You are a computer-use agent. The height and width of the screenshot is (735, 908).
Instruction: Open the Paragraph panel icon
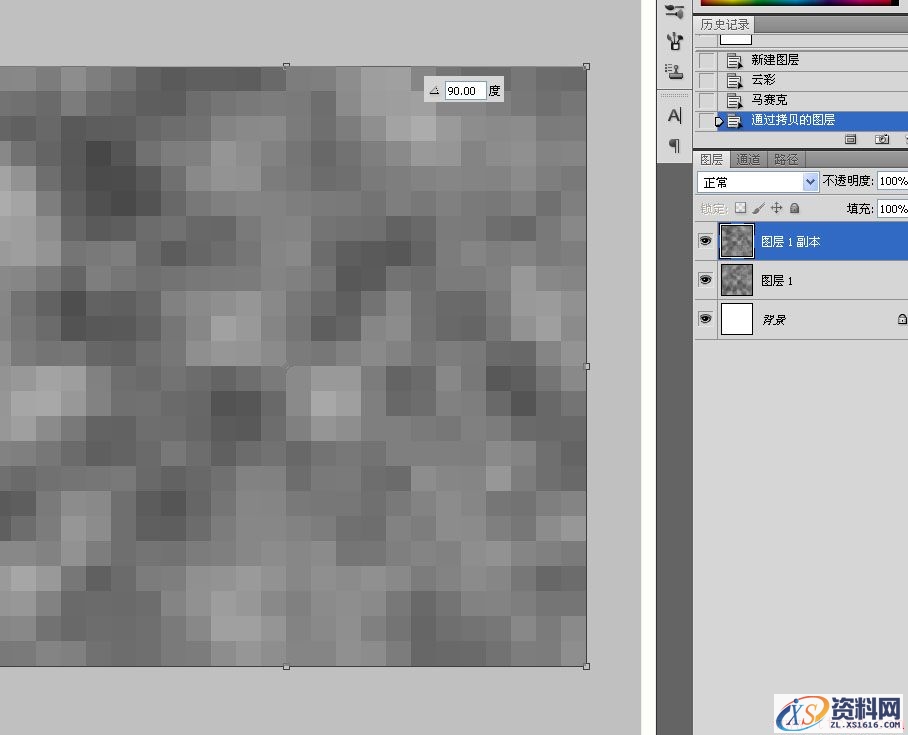click(674, 145)
